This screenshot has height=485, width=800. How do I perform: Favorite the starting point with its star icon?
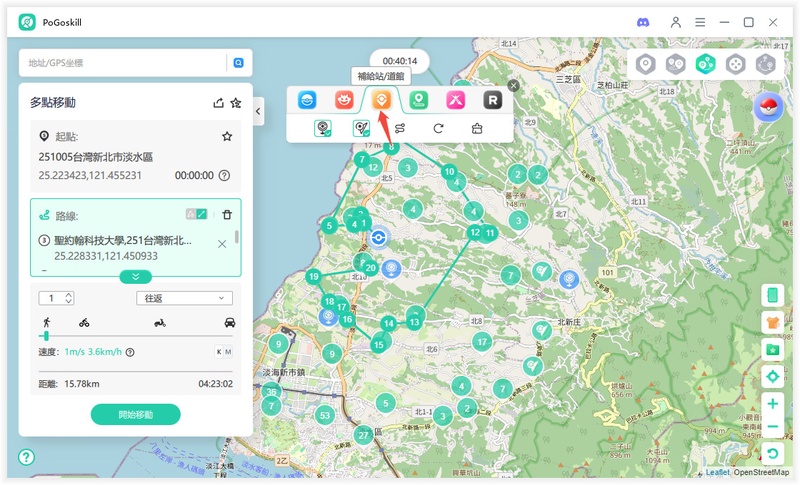(x=227, y=136)
